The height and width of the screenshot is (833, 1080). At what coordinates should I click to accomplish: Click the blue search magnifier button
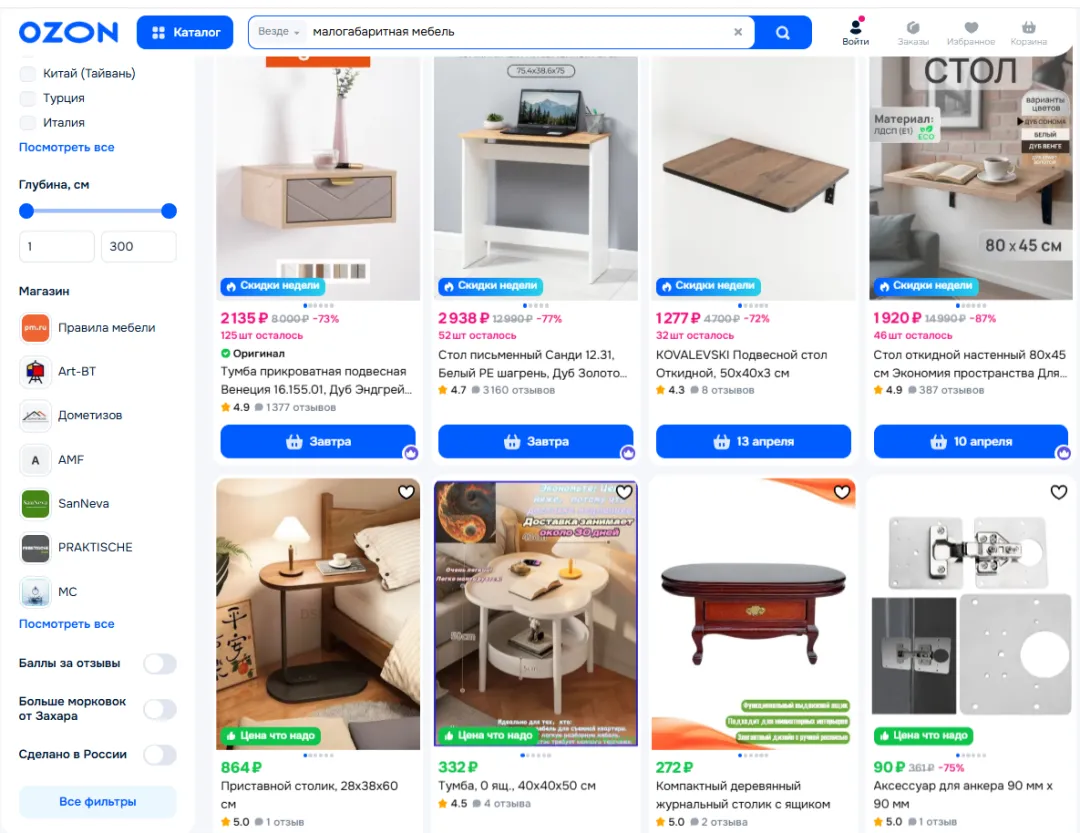782,32
